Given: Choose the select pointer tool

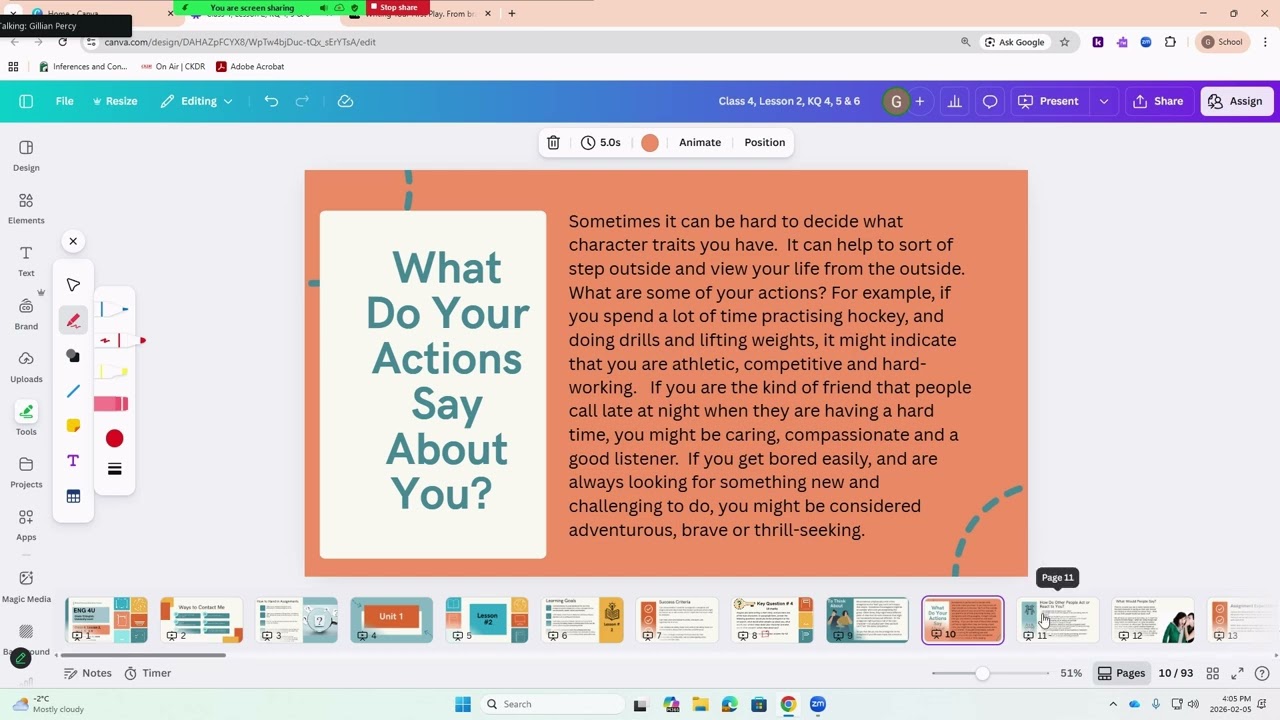Looking at the screenshot, I should pos(73,285).
